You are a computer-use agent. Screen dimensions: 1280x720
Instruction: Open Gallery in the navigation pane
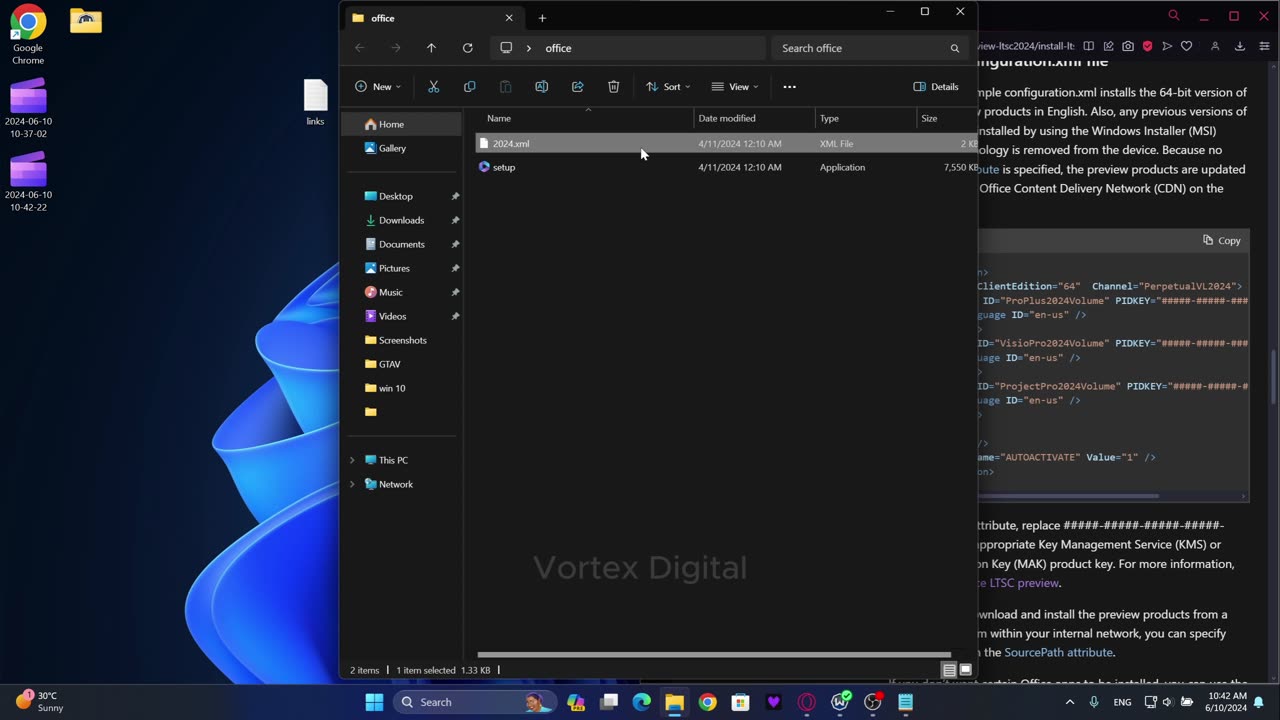tap(401, 148)
